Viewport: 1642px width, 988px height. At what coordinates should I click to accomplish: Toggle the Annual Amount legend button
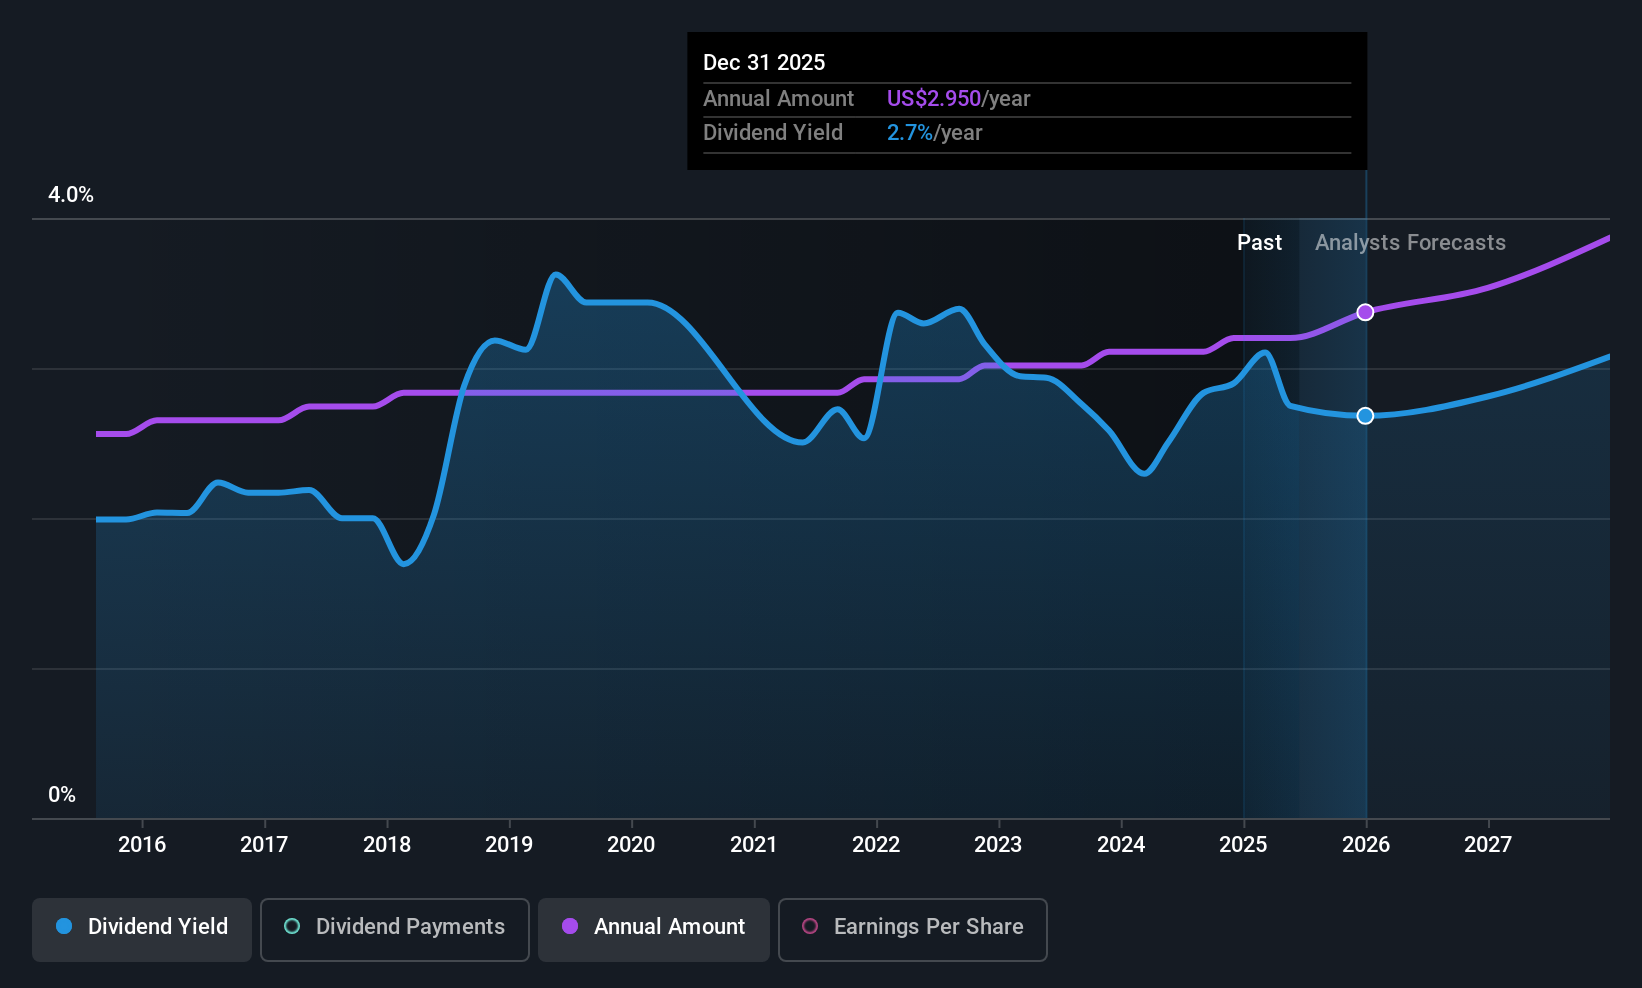[654, 930]
